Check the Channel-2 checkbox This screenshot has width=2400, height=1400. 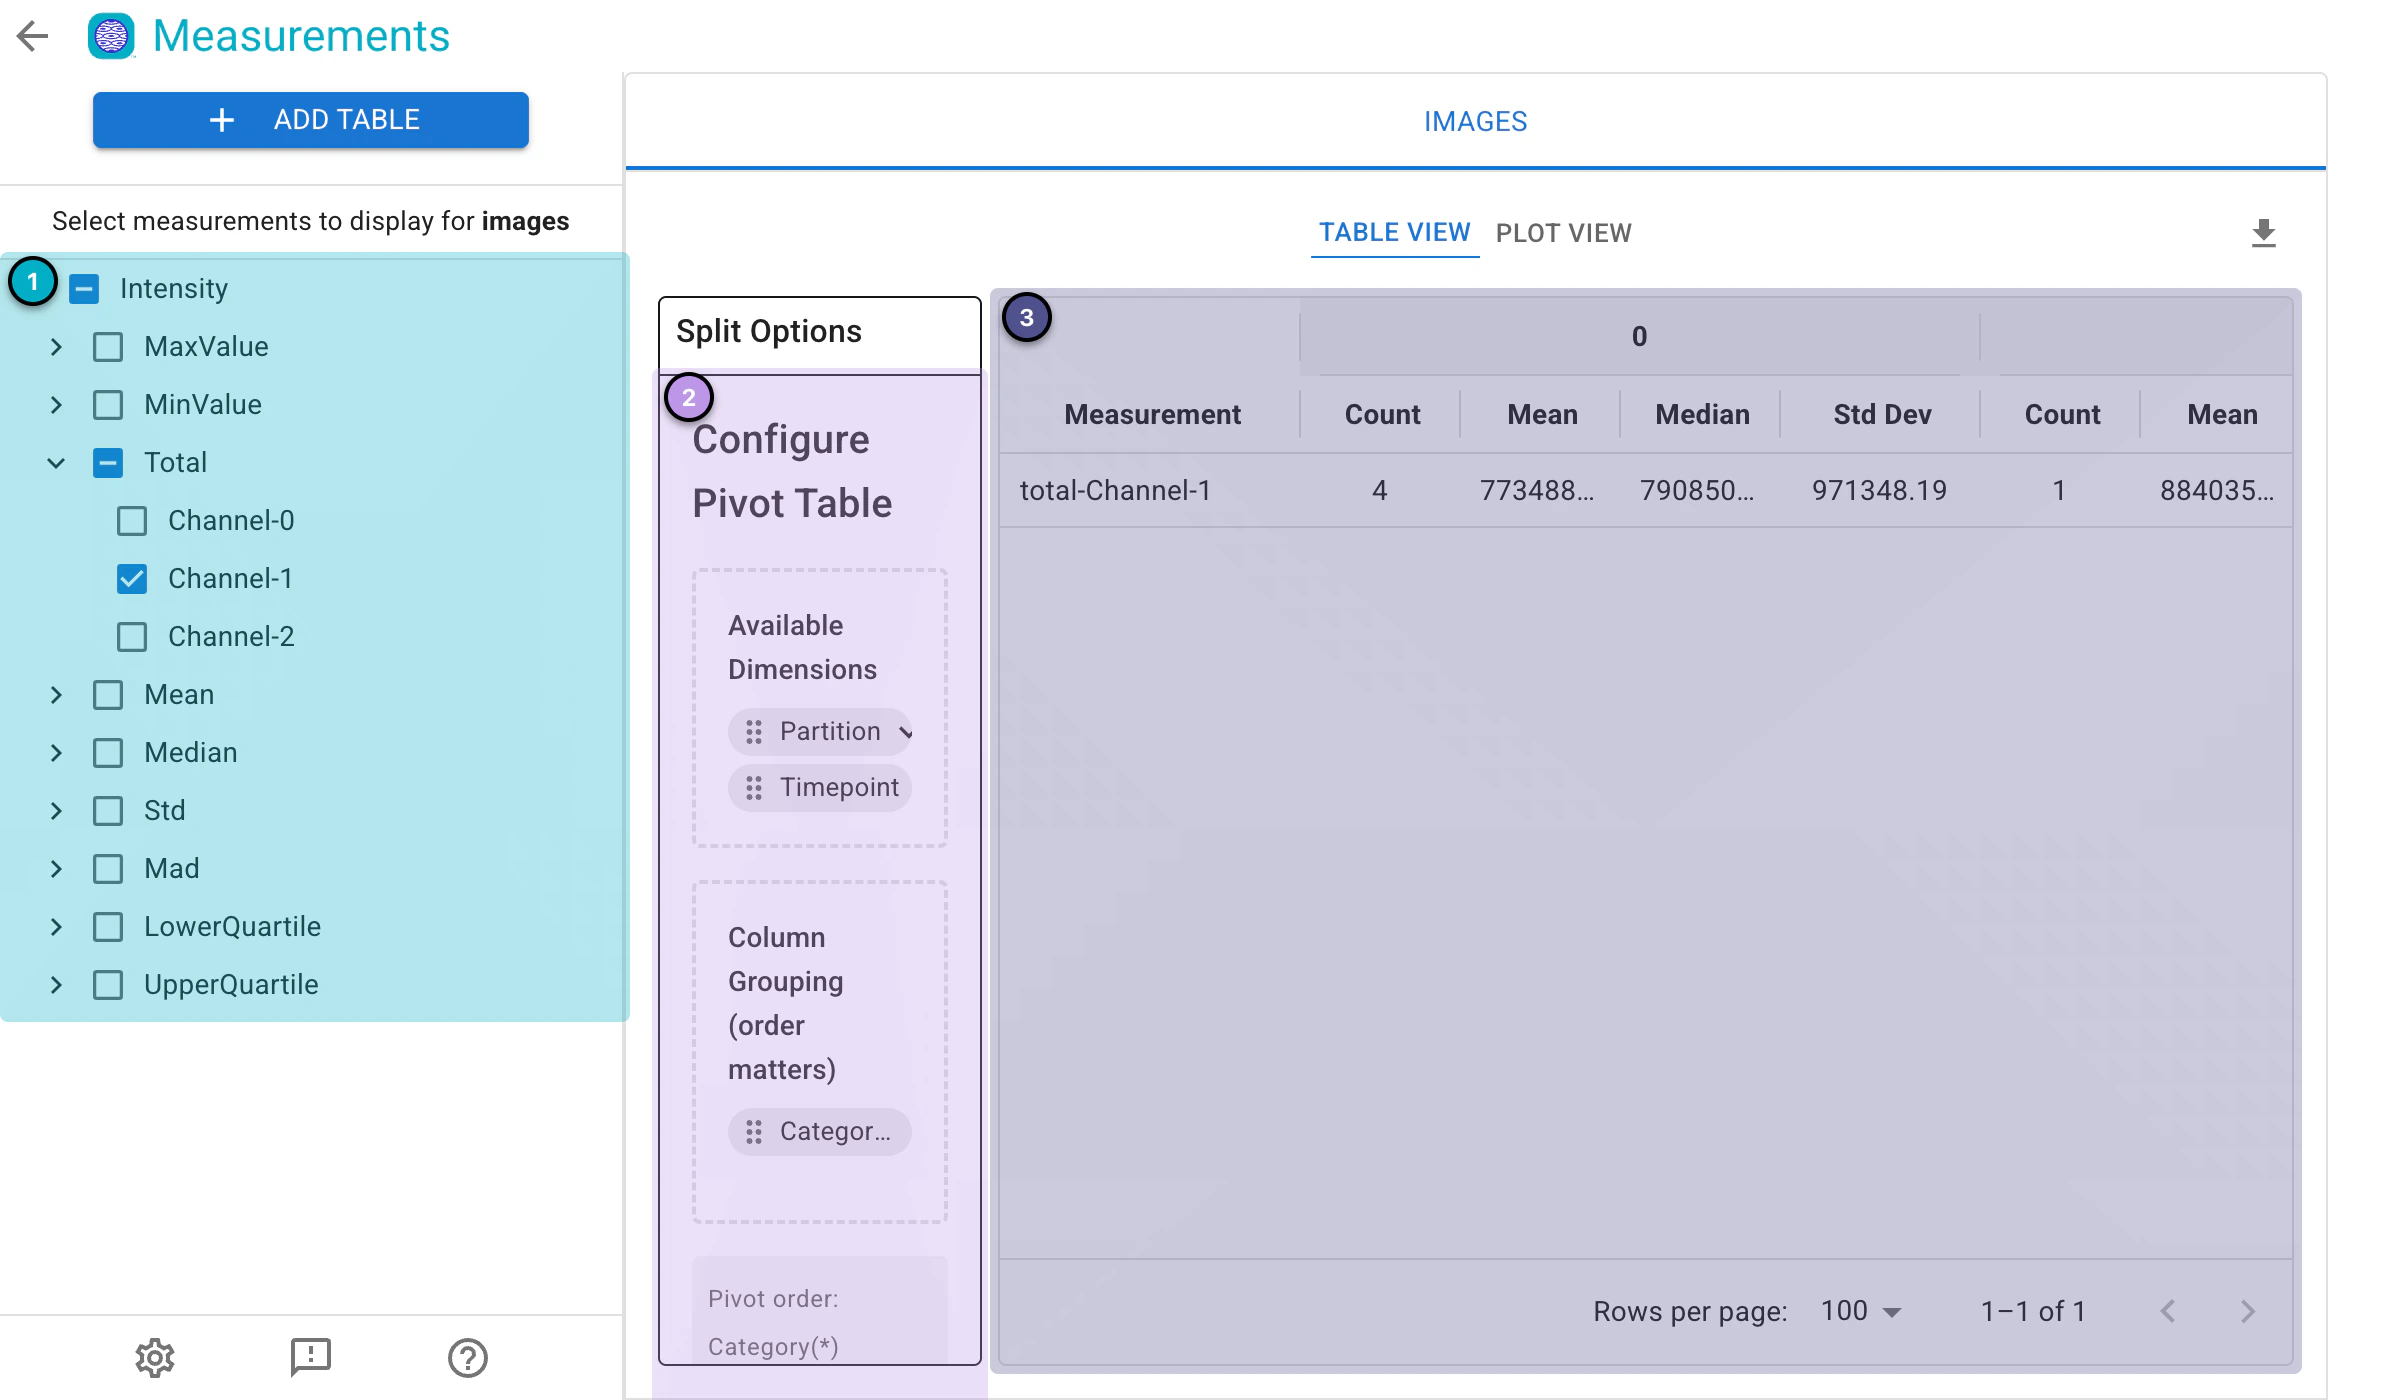point(132,637)
